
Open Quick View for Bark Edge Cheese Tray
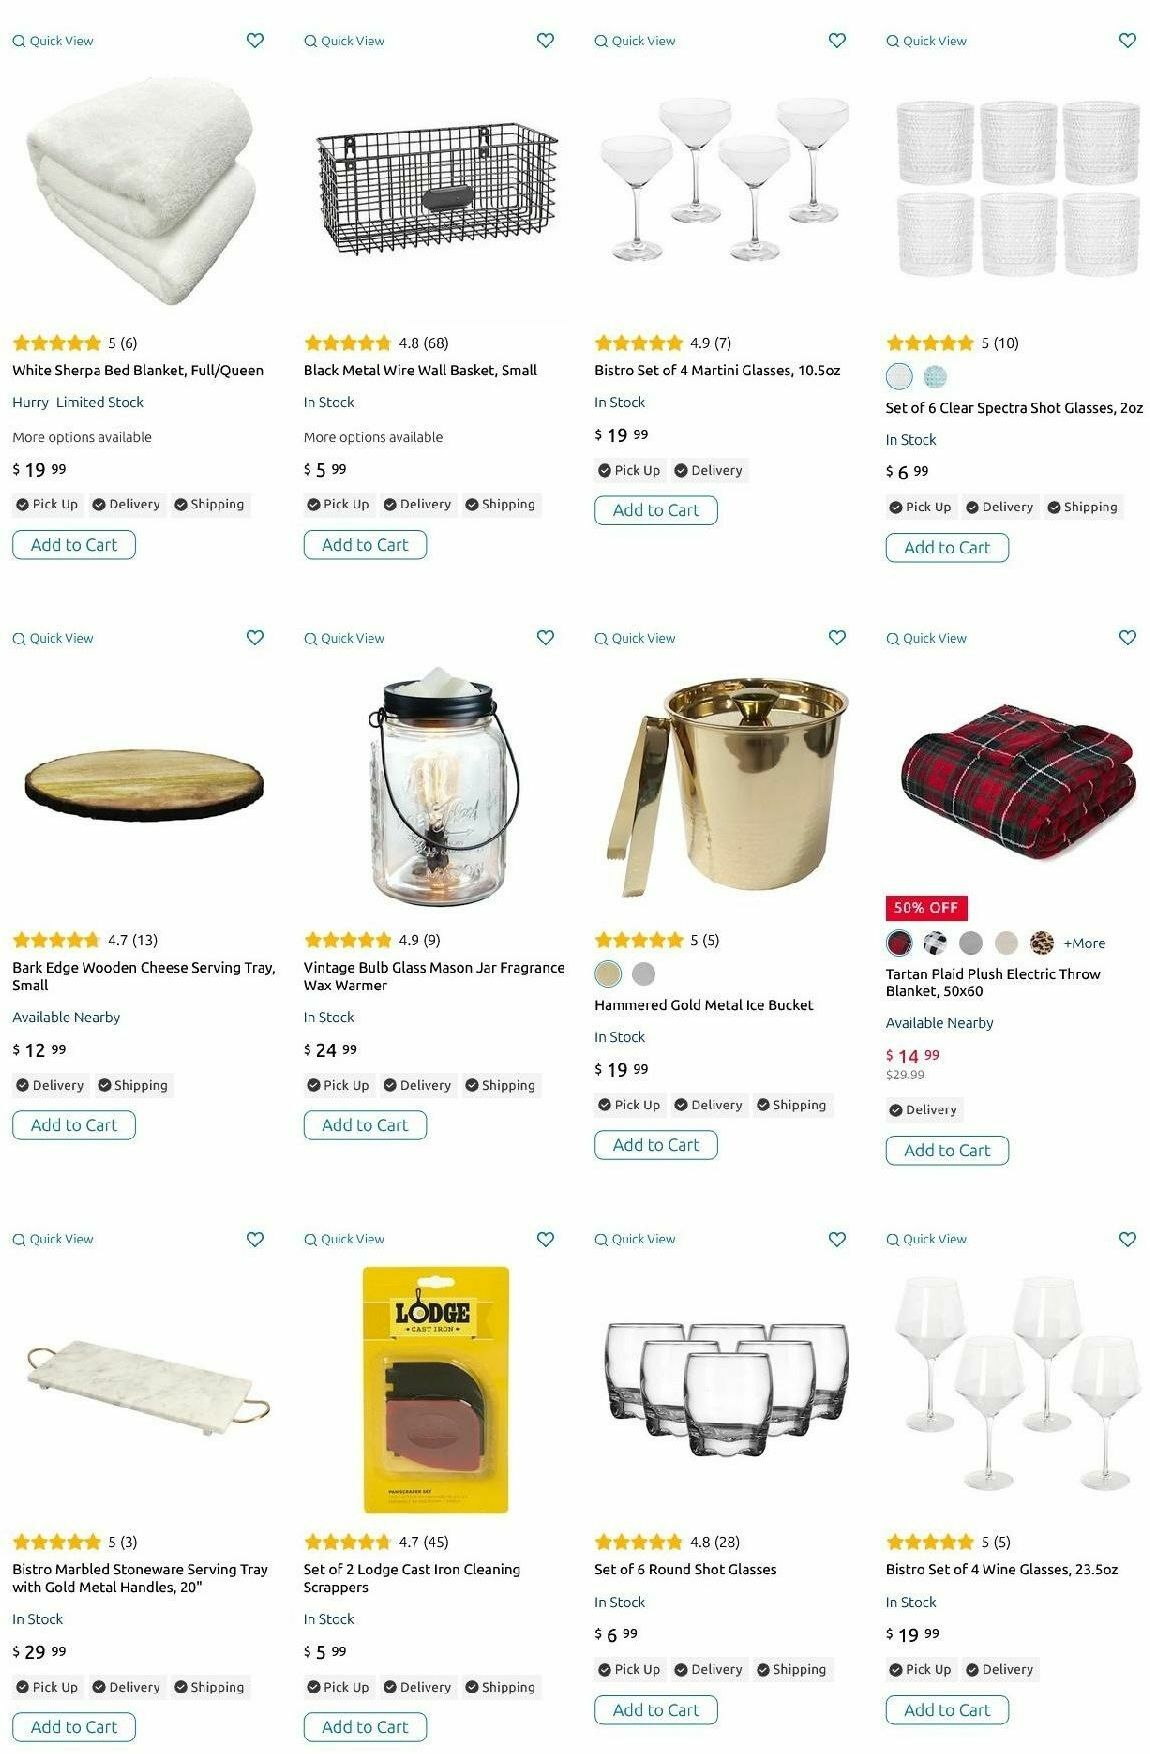(x=53, y=638)
